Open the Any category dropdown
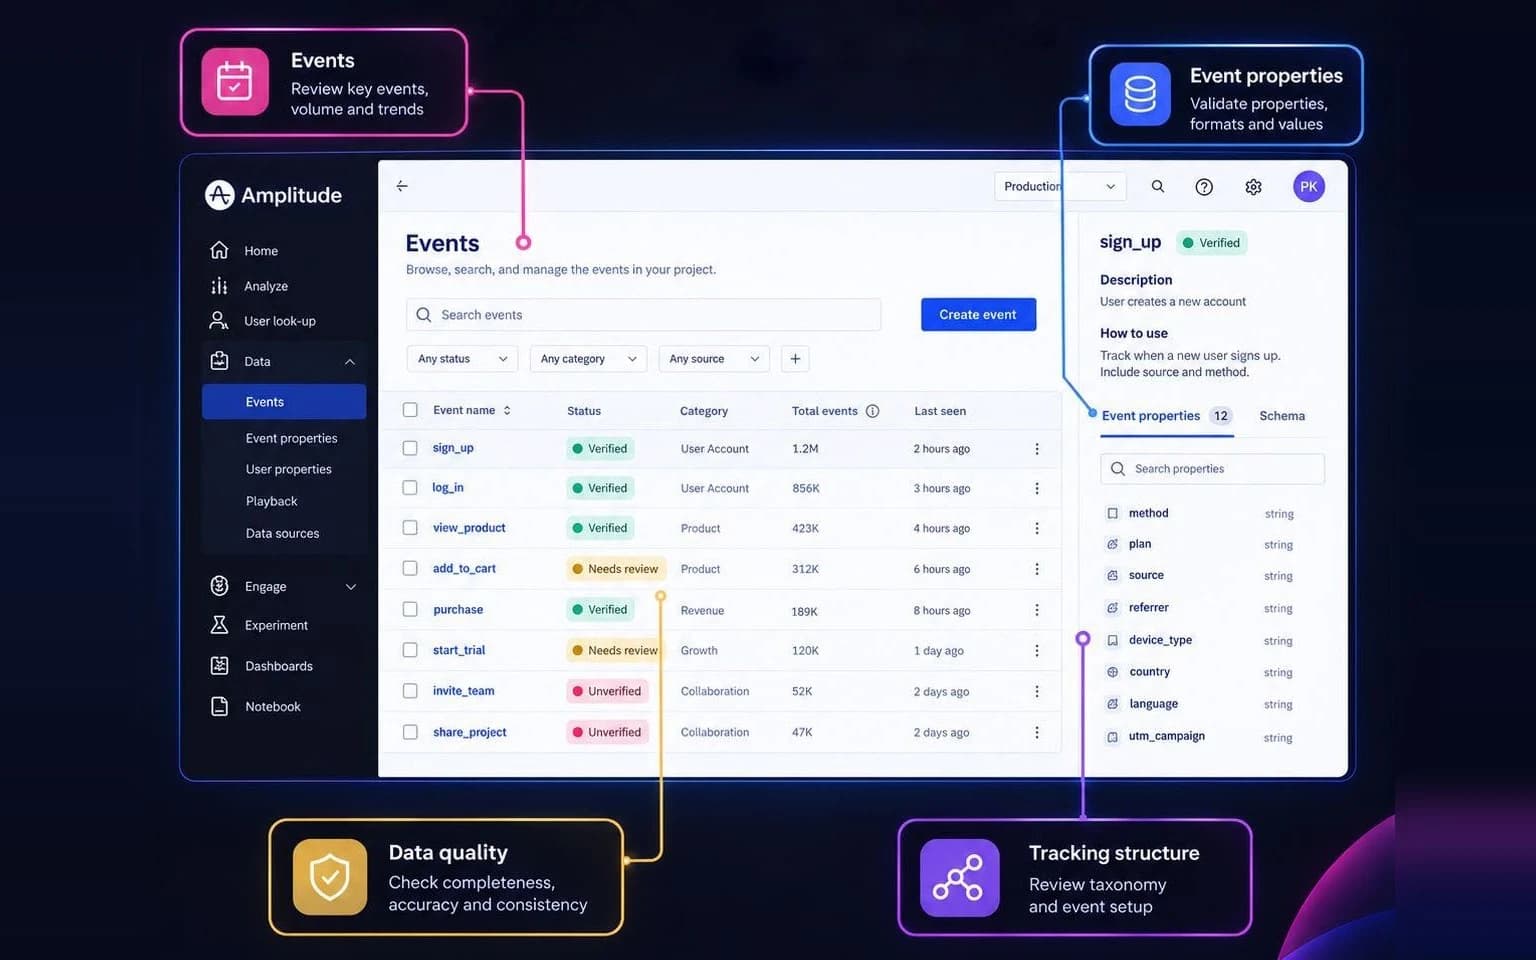 pos(588,359)
